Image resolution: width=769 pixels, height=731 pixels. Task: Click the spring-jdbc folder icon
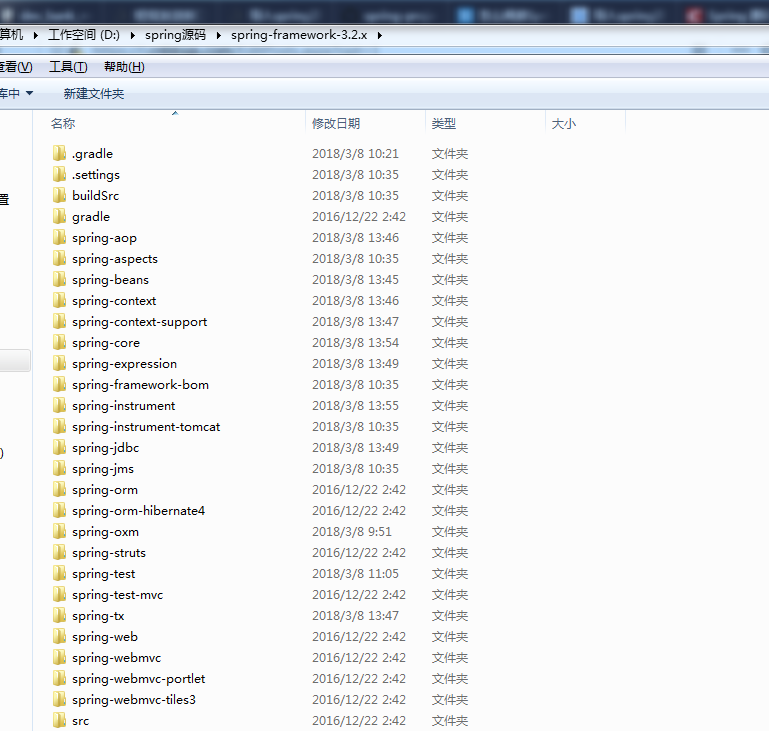(59, 447)
